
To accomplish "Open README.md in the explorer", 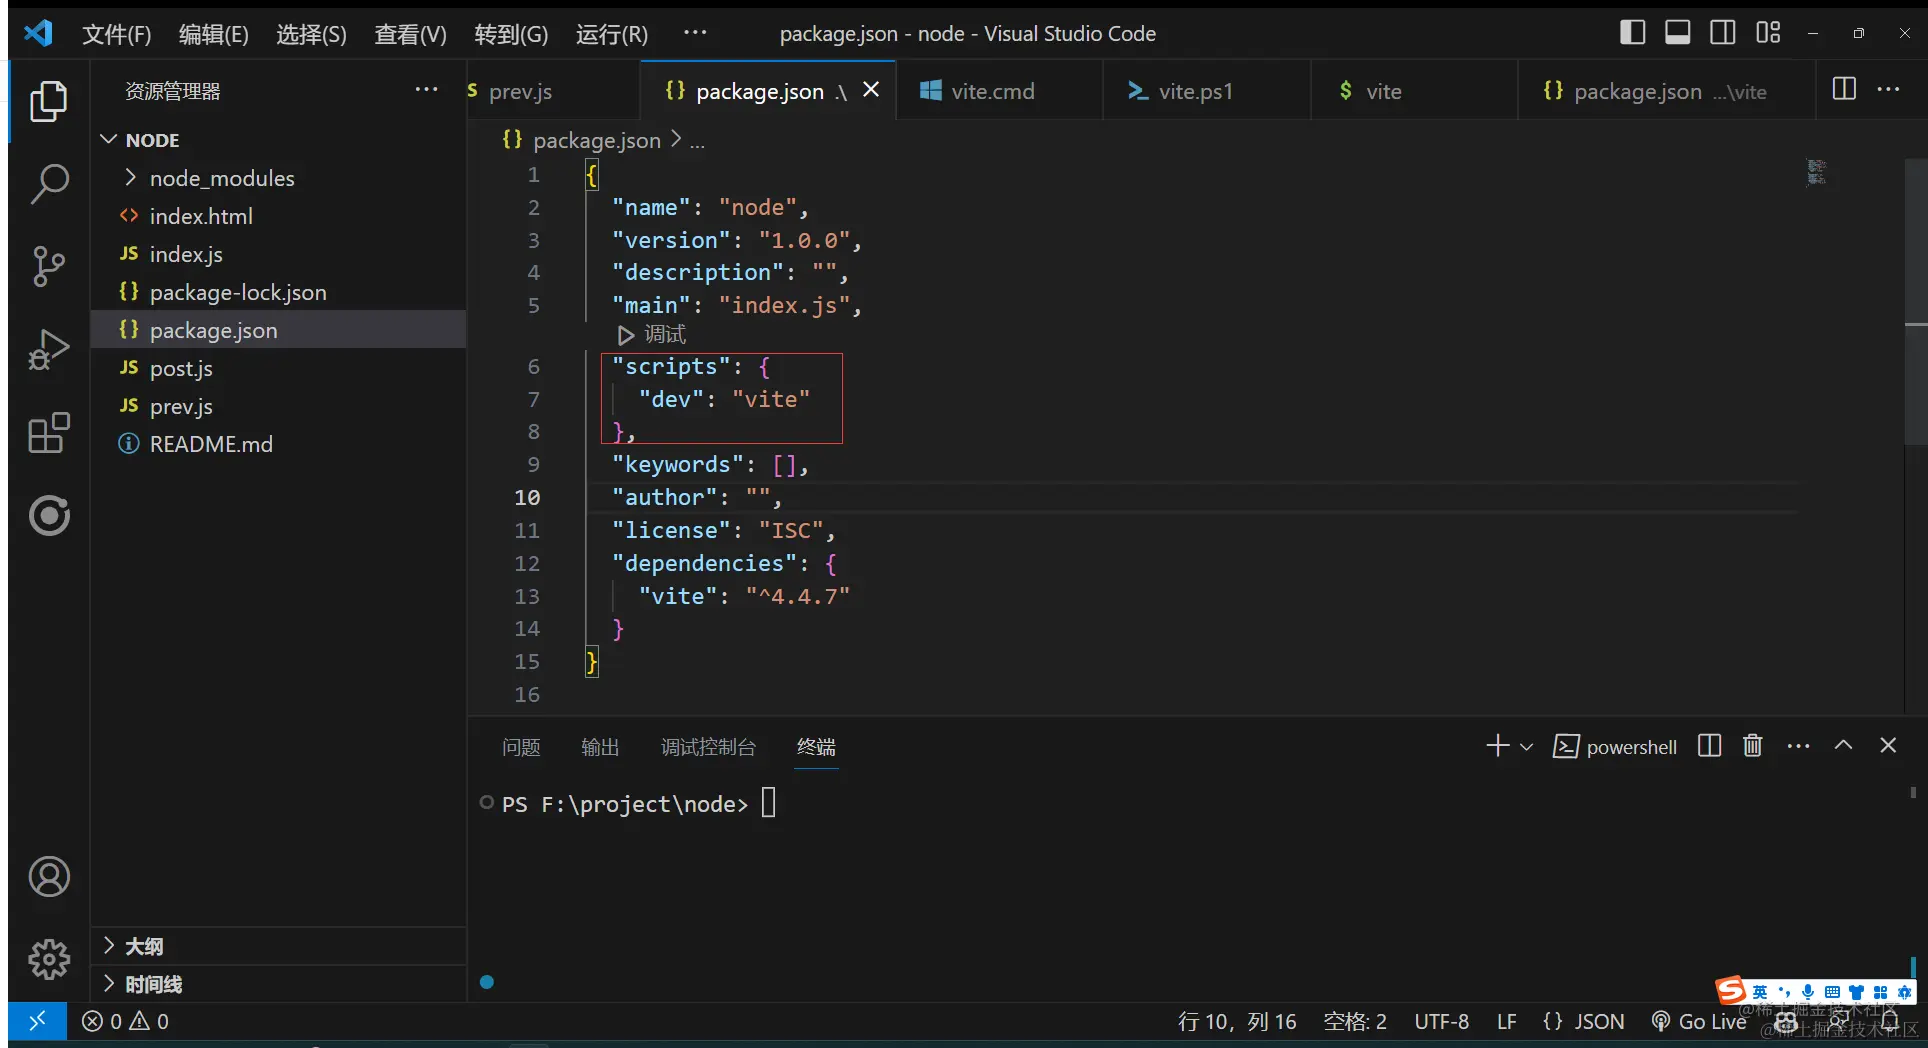I will pyautogui.click(x=280, y=444).
